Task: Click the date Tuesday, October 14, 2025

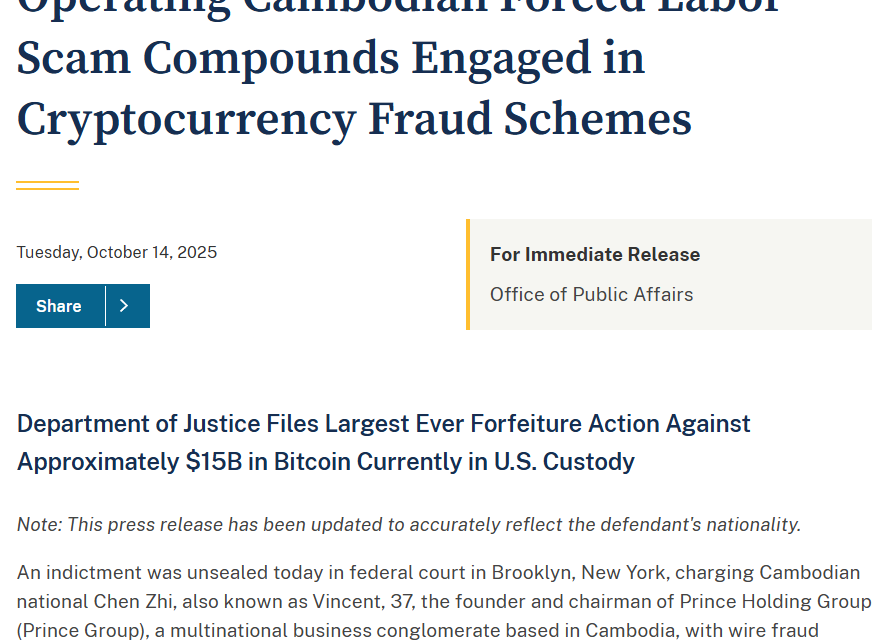Action: (x=117, y=252)
